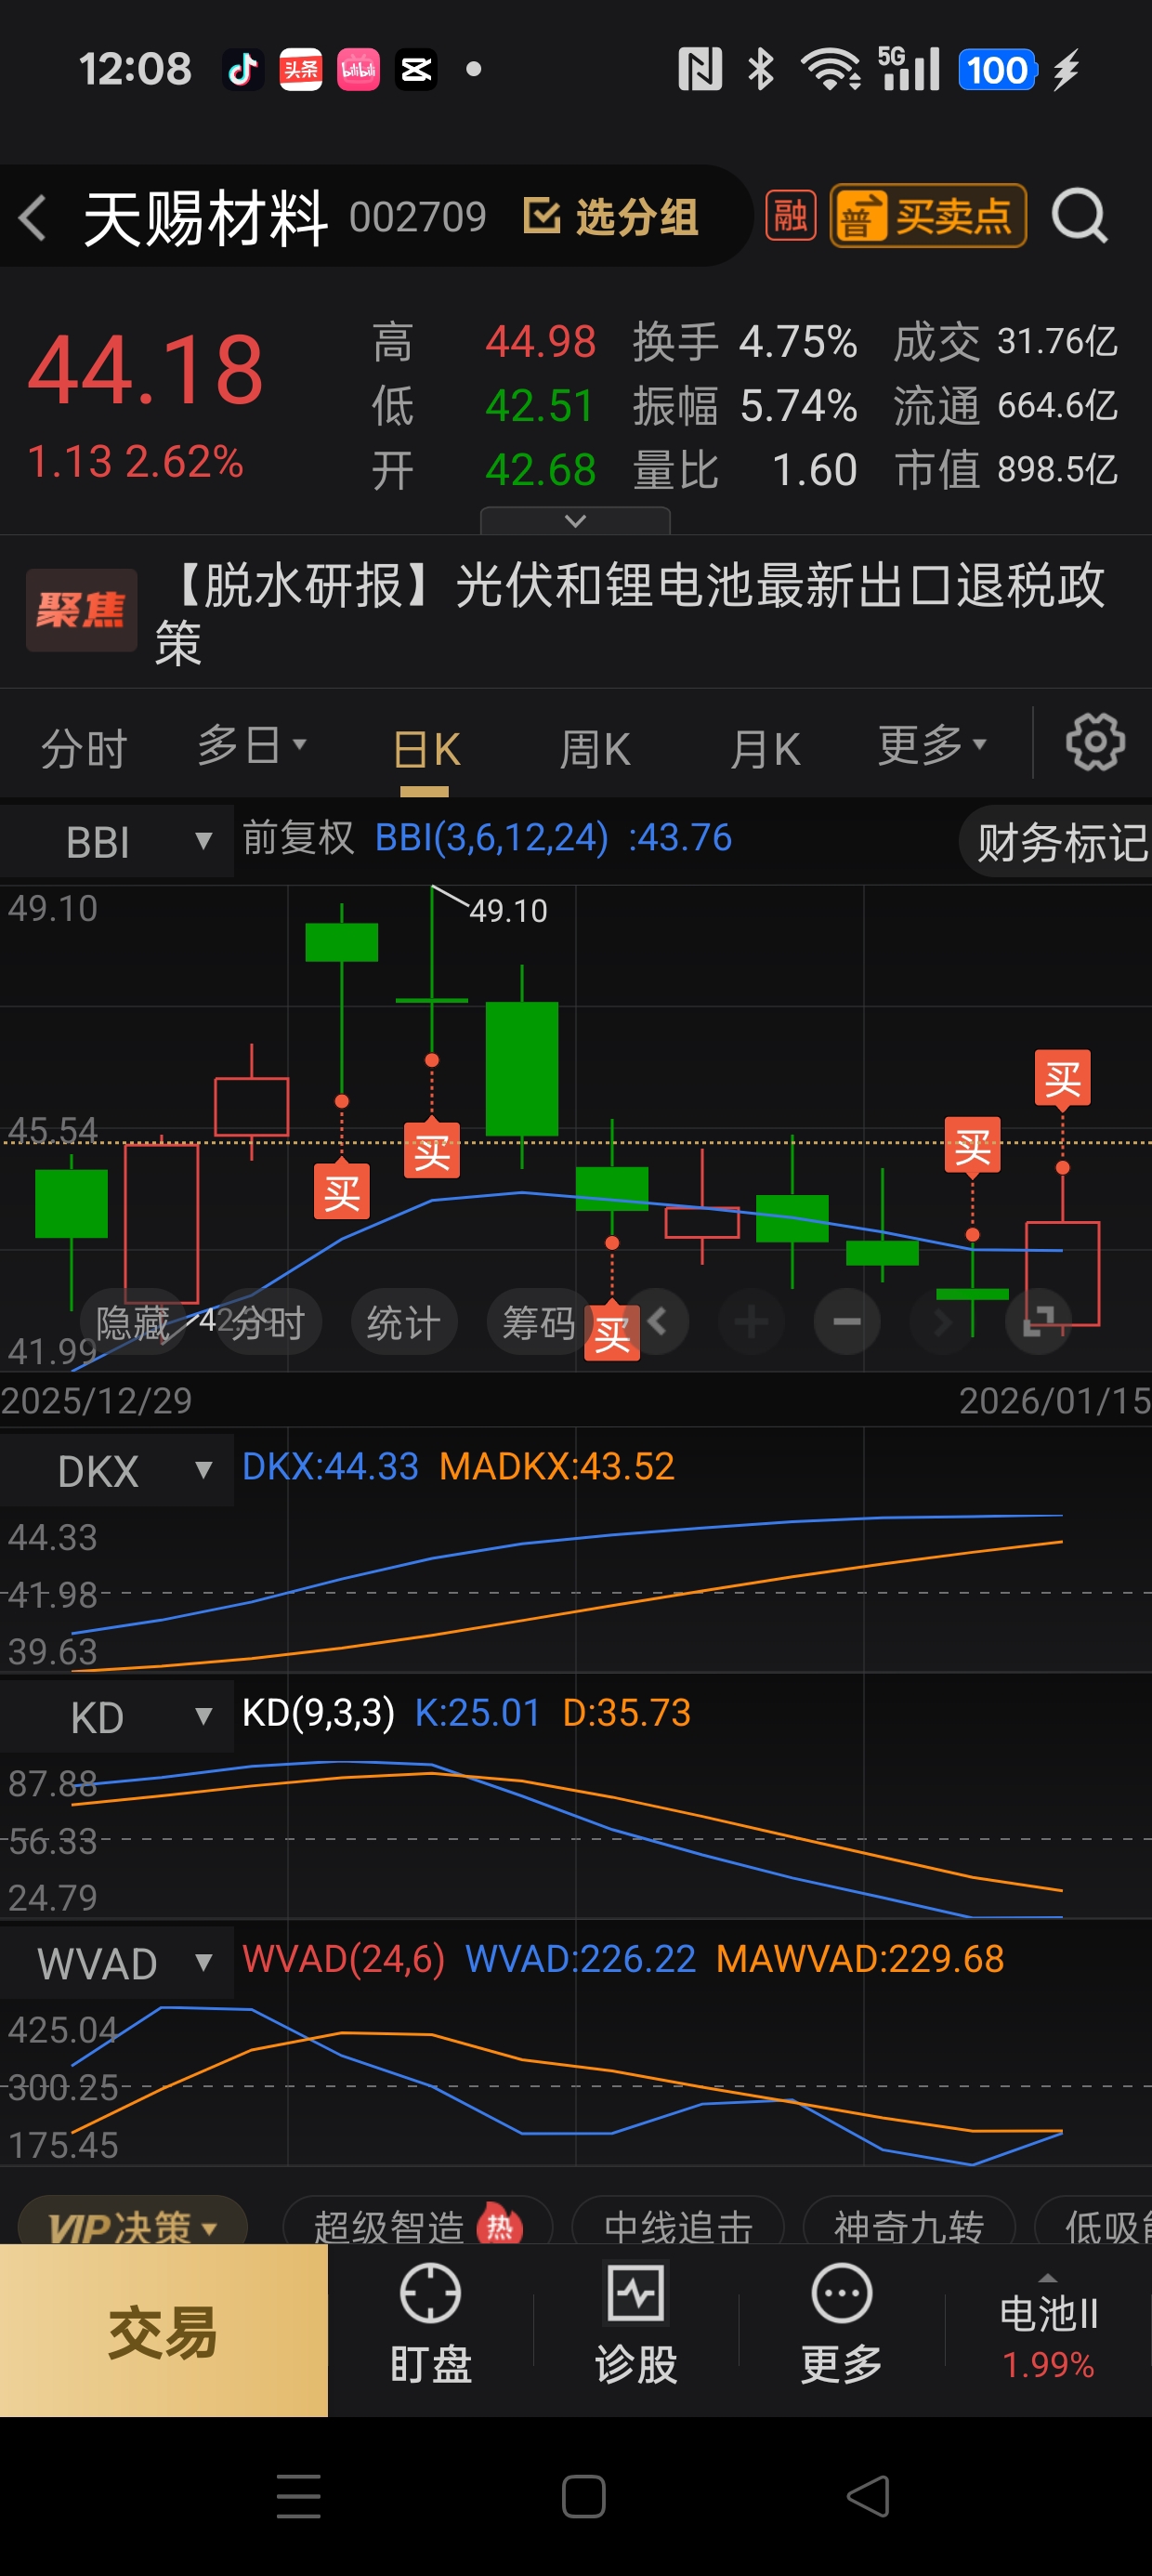Tap the DKX:44.33 value readout
This screenshot has height=2576, width=1152.
(330, 1466)
